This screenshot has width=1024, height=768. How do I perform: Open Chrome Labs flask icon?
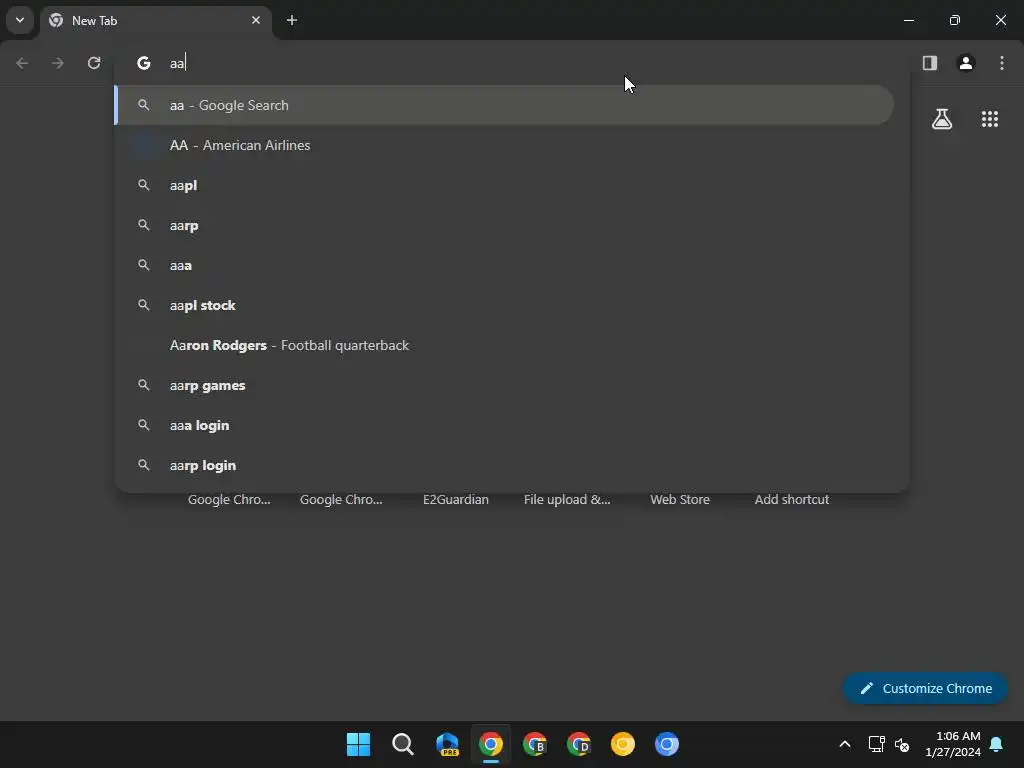[942, 119]
